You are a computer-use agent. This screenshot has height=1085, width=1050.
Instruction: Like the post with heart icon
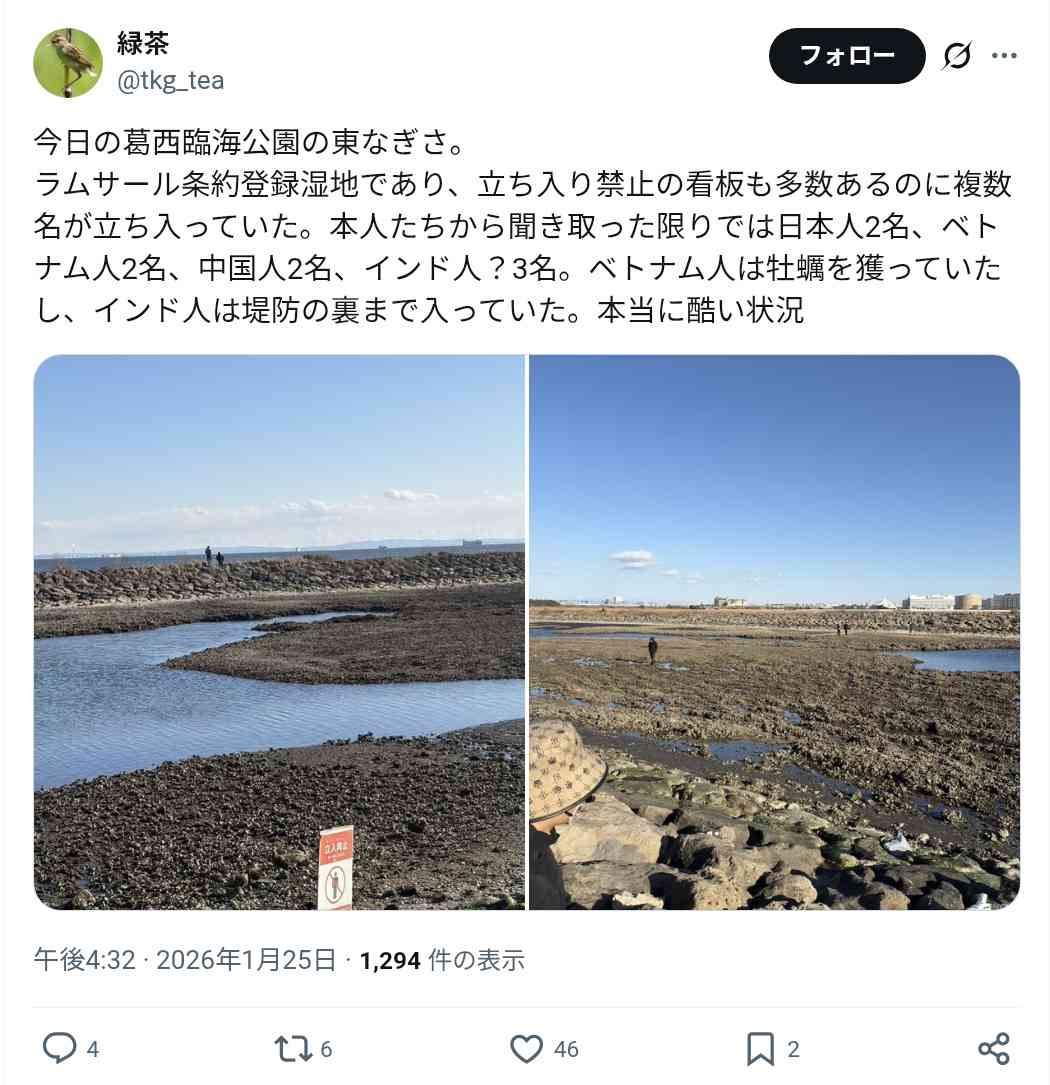pyautogui.click(x=527, y=1048)
